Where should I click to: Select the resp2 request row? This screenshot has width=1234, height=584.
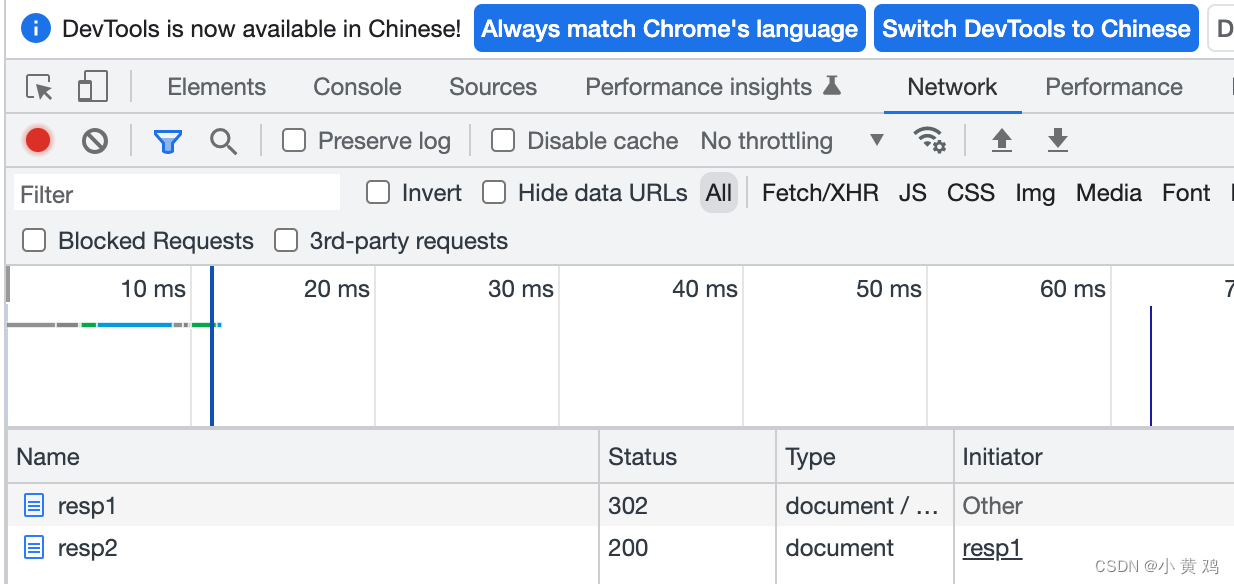click(620, 548)
